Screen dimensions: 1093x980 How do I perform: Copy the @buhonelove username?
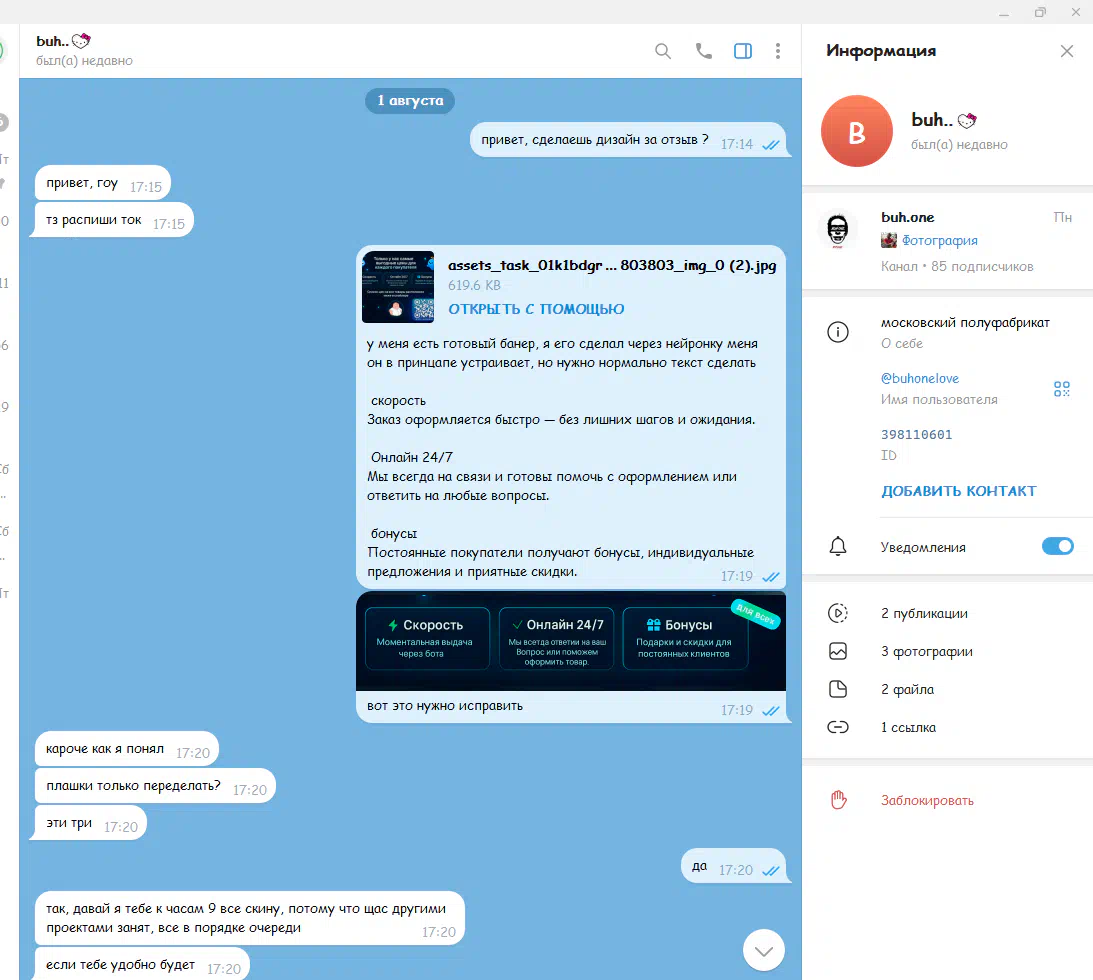[919, 379]
